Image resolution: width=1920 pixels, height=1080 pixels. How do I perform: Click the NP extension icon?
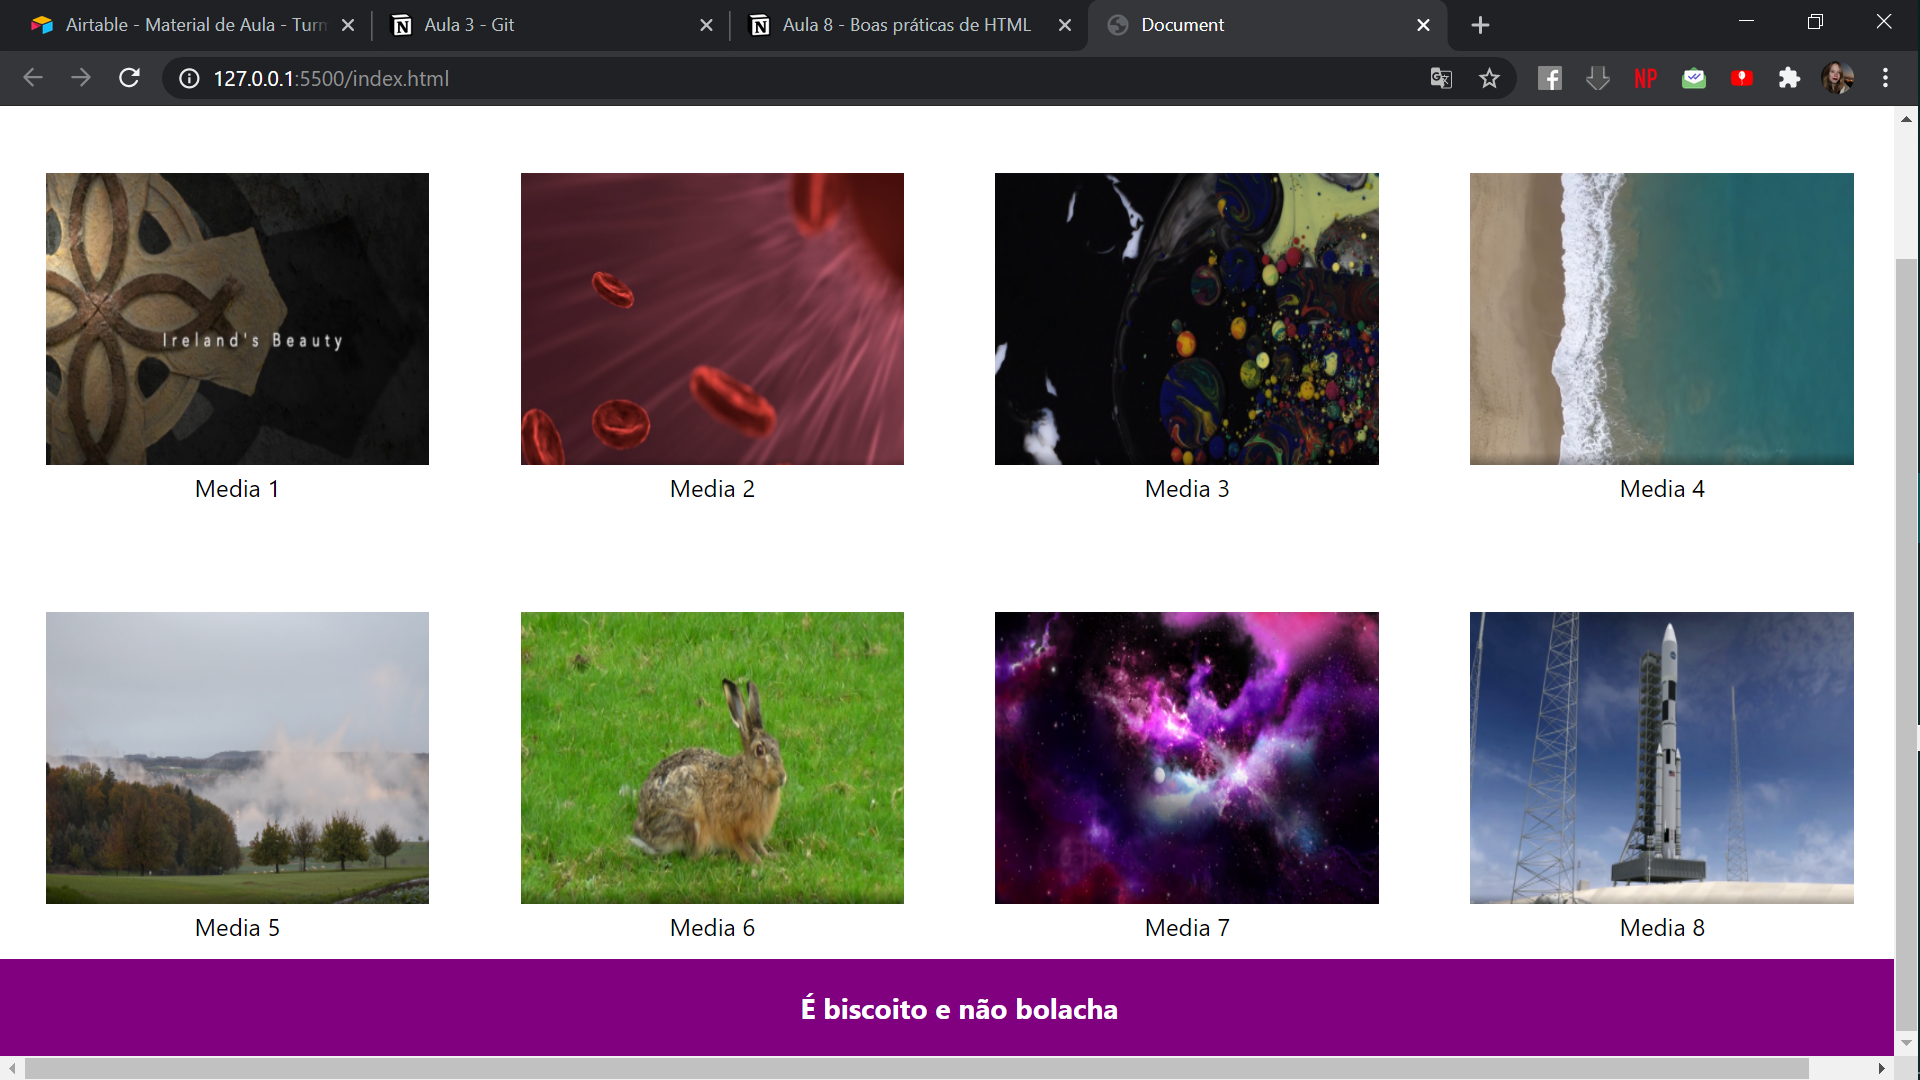[x=1645, y=78]
